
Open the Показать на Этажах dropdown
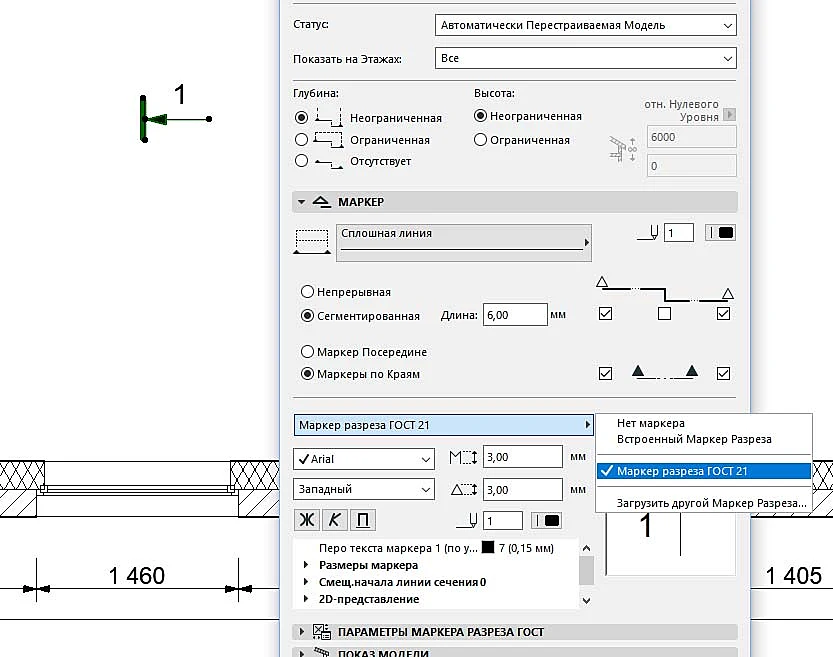(585, 58)
